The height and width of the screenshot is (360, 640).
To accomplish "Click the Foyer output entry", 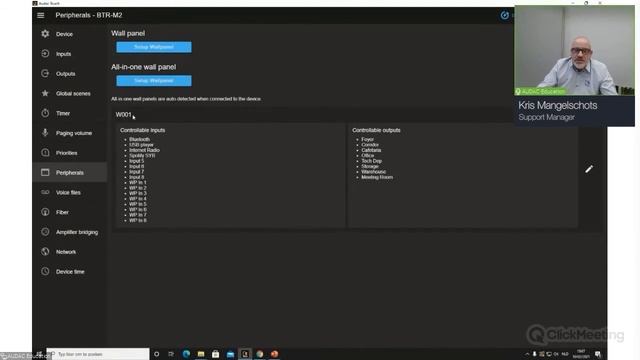I will tap(367, 140).
